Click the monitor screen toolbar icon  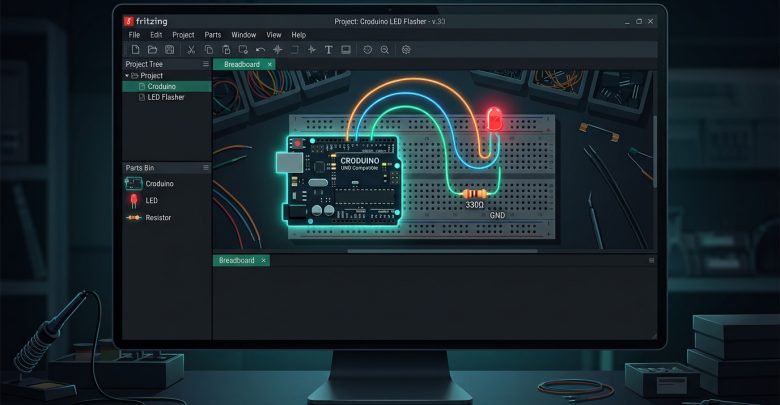click(x=346, y=49)
